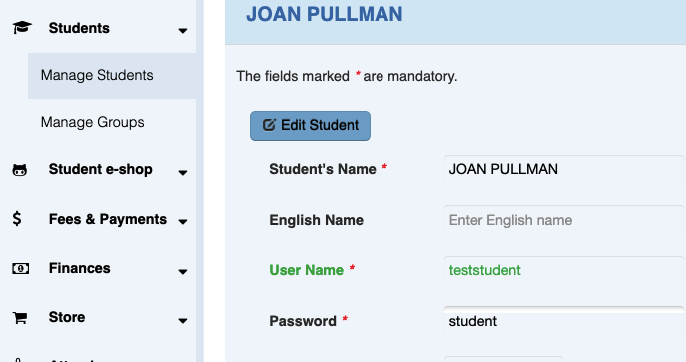
Task: Click the Student's Name field
Action: point(564,169)
